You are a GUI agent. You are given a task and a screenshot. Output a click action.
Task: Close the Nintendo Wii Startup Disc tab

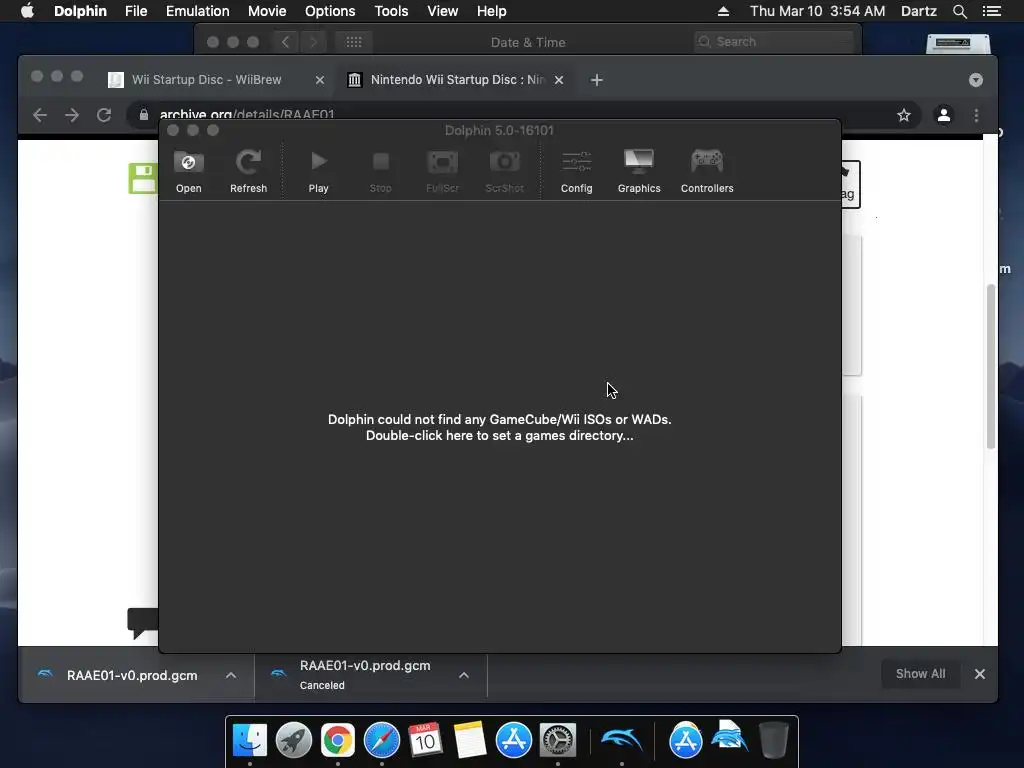click(x=559, y=80)
